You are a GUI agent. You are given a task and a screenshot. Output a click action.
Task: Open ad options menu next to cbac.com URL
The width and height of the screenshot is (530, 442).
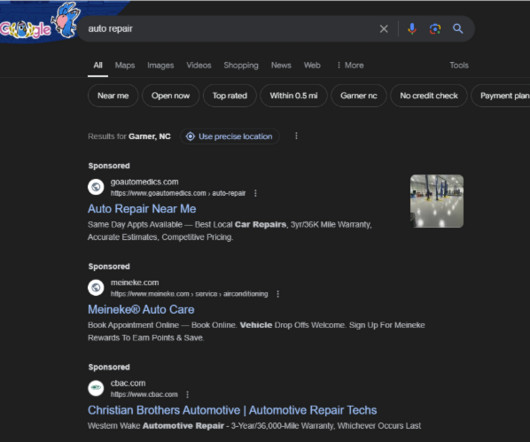[188, 394]
